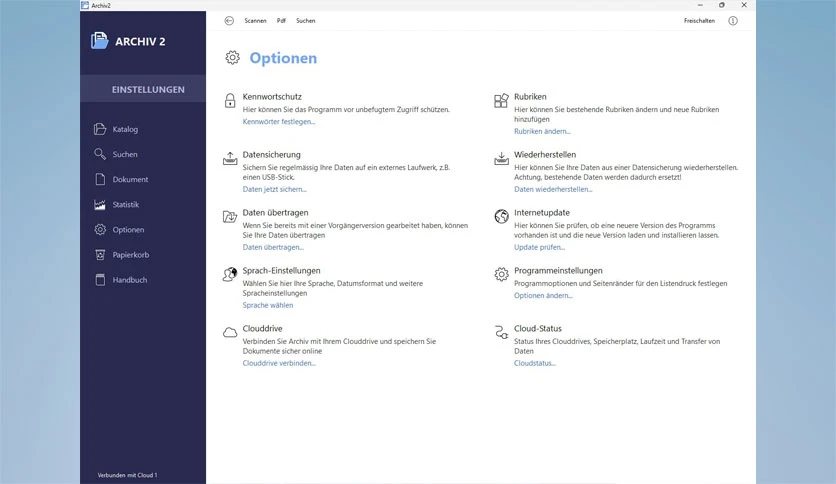Click the Archiv2 title bar app icon
The image size is (836, 484).
click(x=85, y=5)
